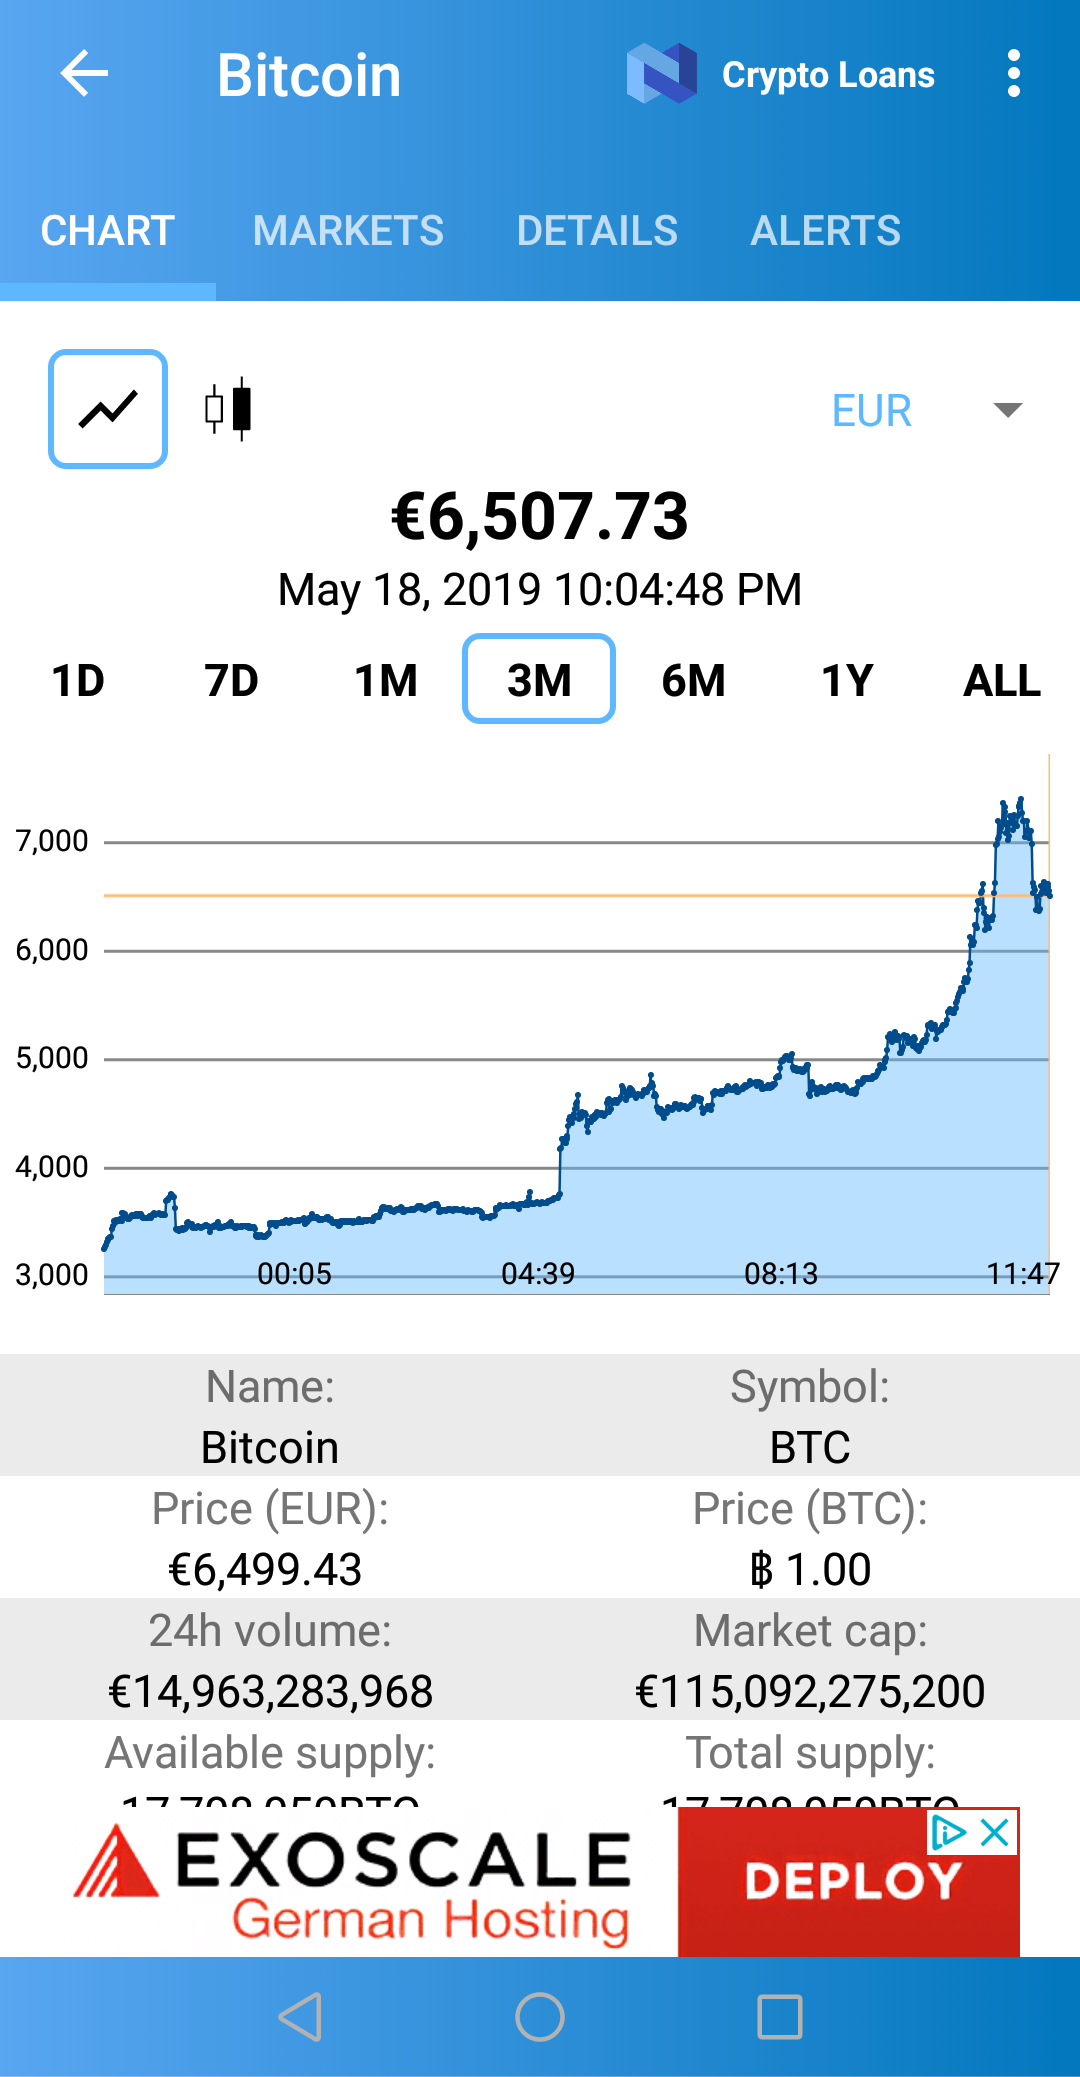Go to the Details tab
The height and width of the screenshot is (2077, 1080).
(x=597, y=231)
